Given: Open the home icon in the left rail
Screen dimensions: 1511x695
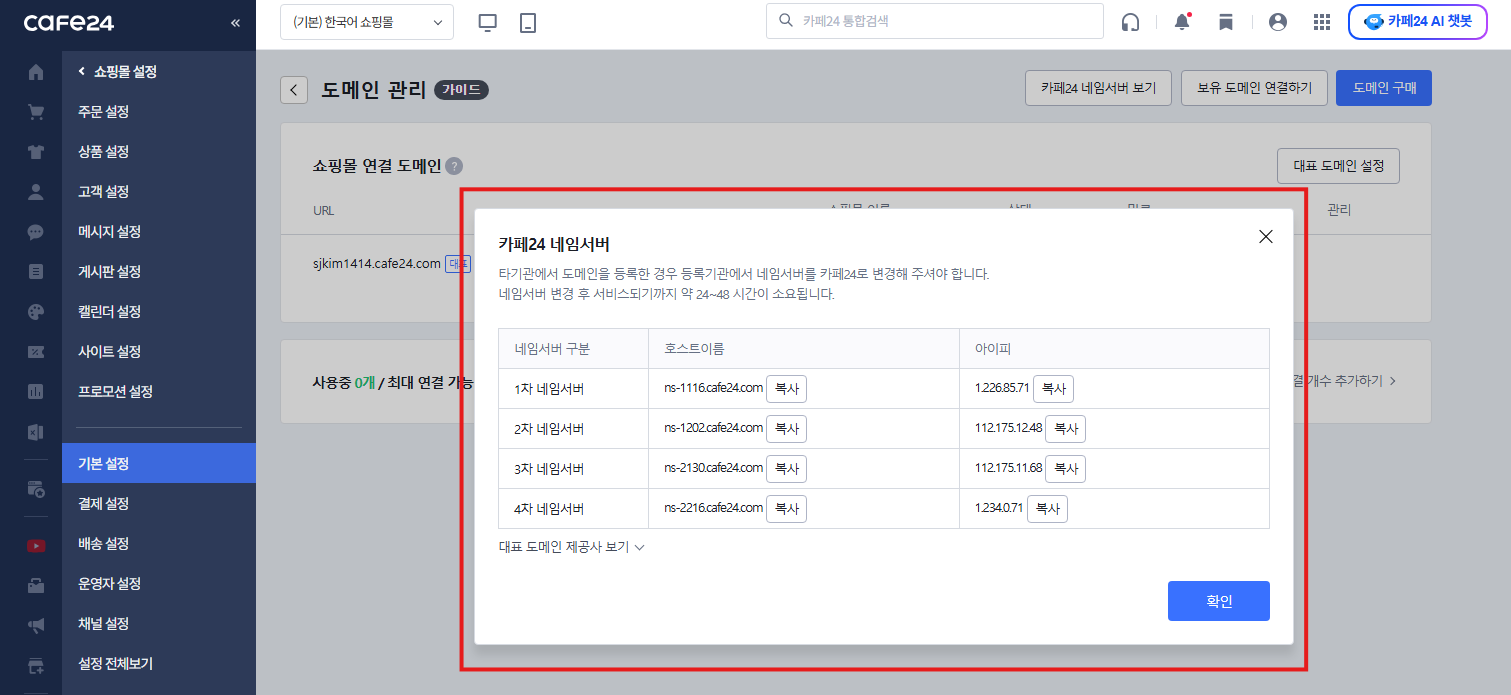Looking at the screenshot, I should tap(36, 72).
